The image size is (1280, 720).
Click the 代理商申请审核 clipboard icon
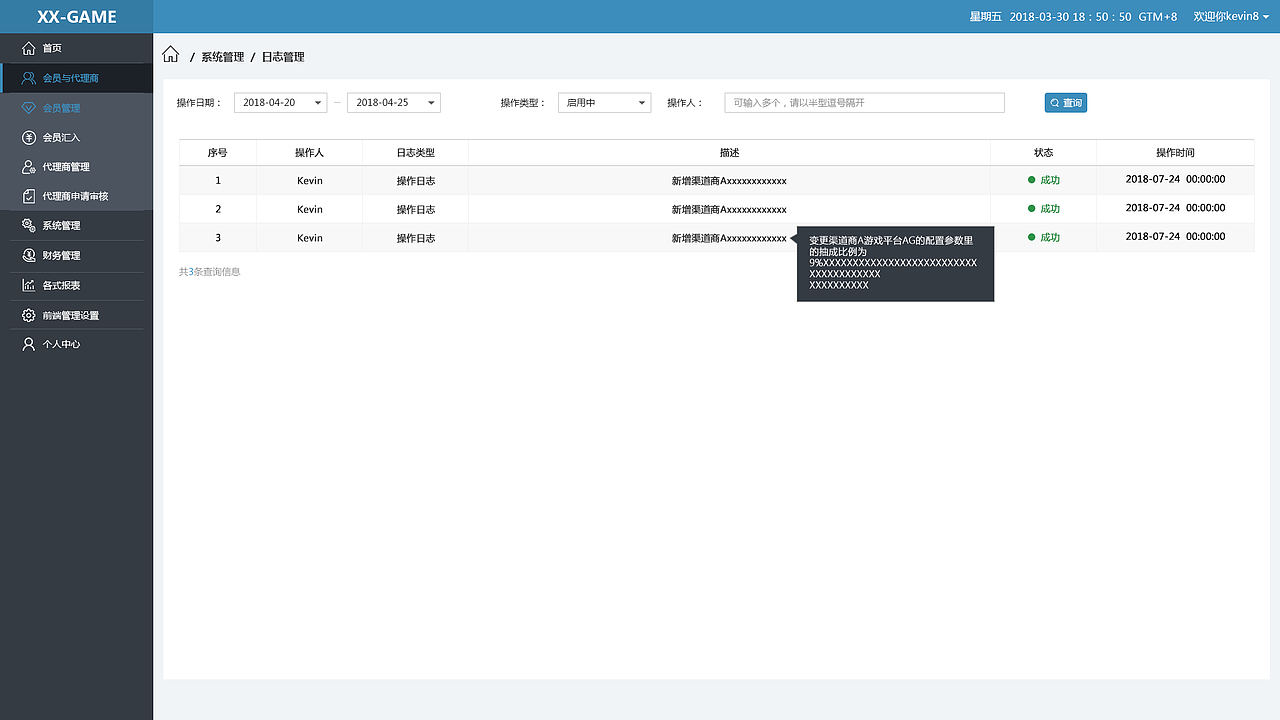click(28, 196)
